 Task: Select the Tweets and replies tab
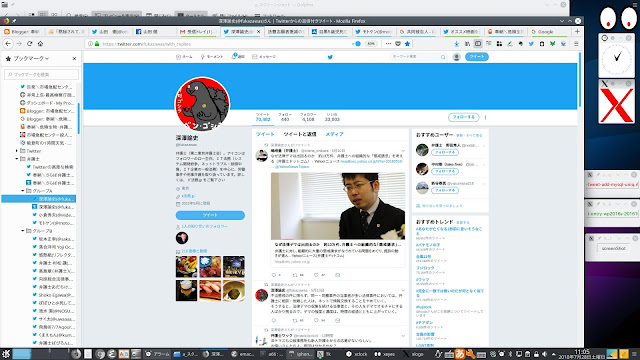(x=300, y=134)
